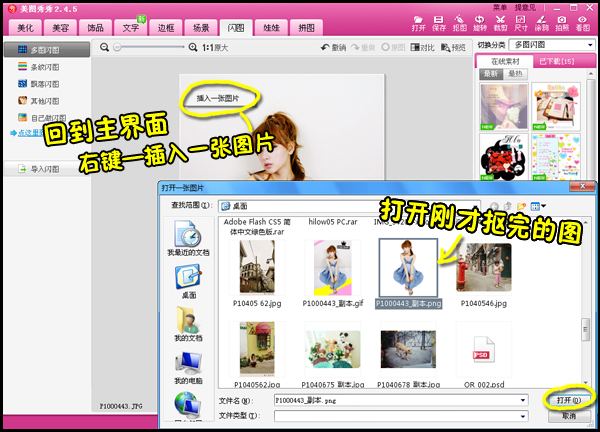The height and width of the screenshot is (432, 600).
Task: Click the 保存 (save) toolbar icon
Action: click(x=439, y=20)
